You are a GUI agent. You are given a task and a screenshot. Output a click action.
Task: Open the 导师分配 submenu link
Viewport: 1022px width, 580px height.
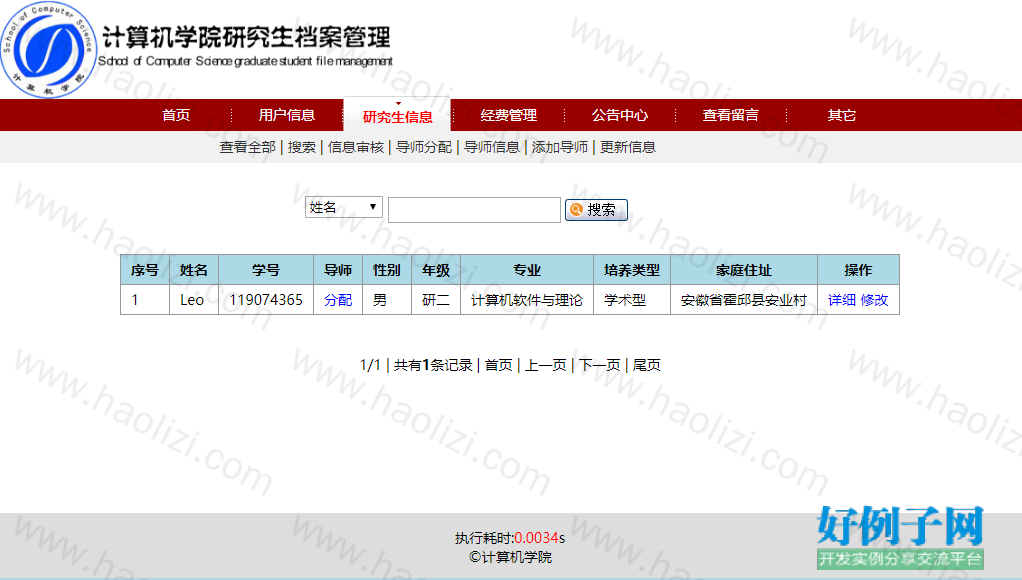pyautogui.click(x=424, y=147)
